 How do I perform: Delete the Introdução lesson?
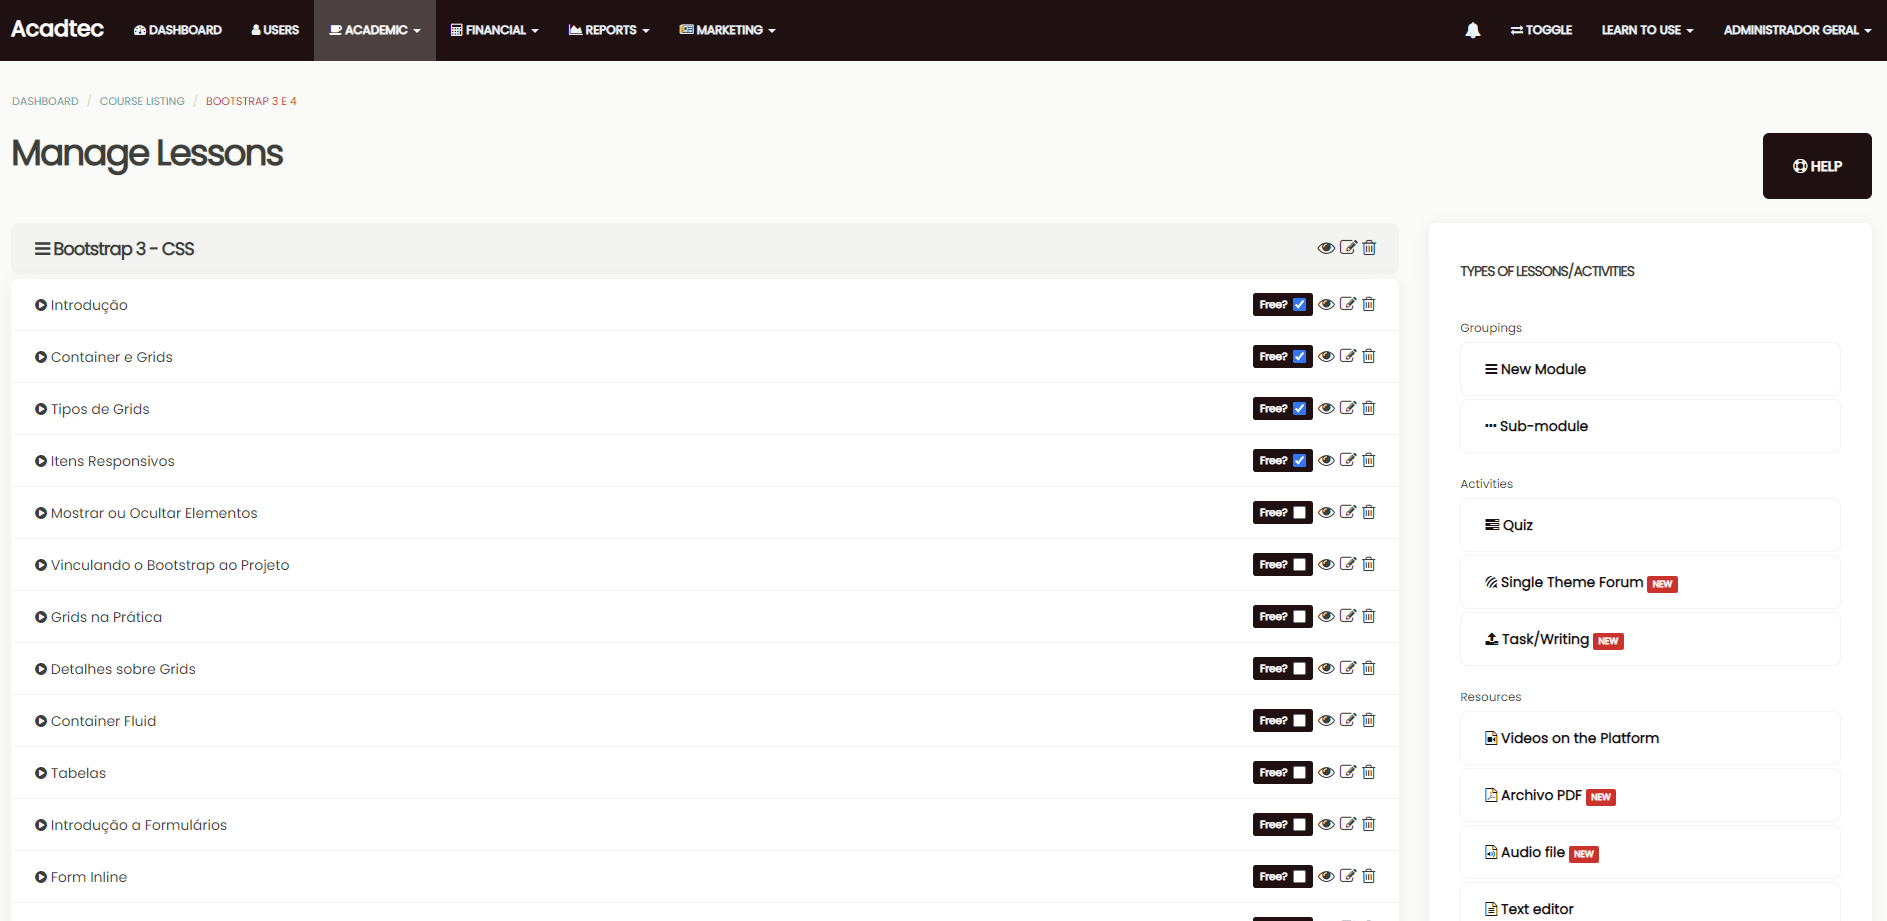[x=1369, y=304]
